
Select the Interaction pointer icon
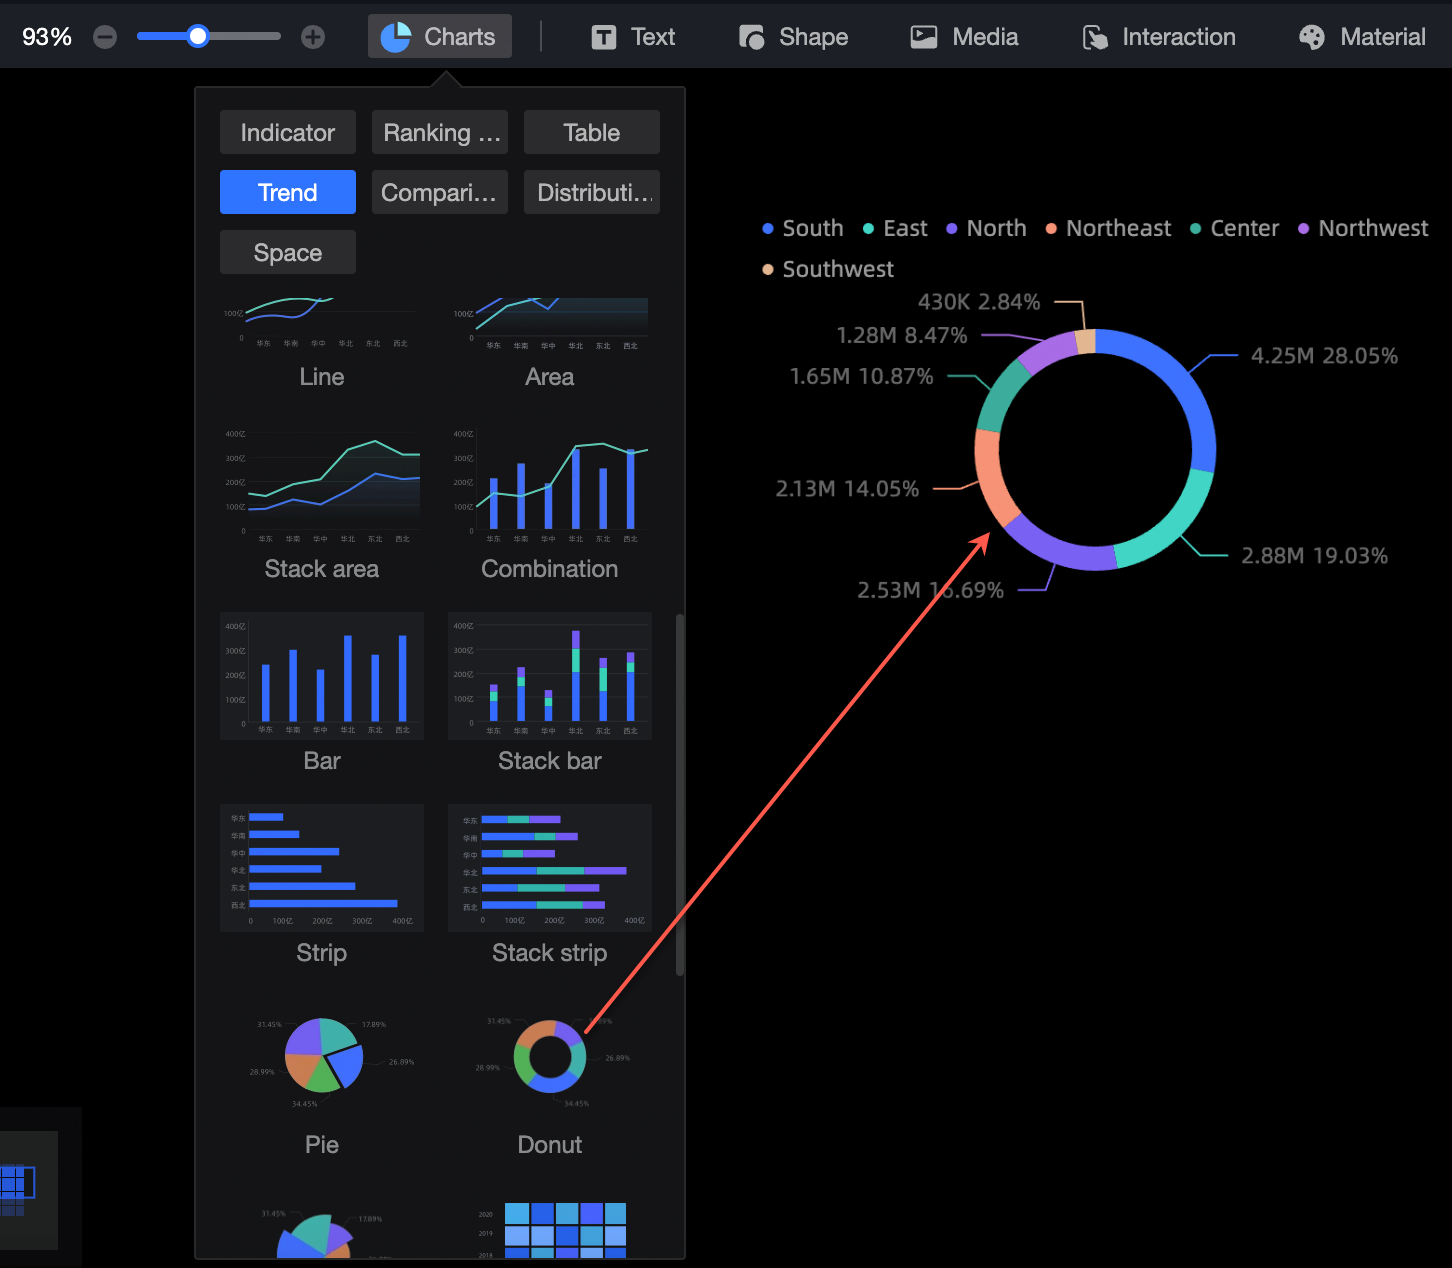[x=1095, y=37]
